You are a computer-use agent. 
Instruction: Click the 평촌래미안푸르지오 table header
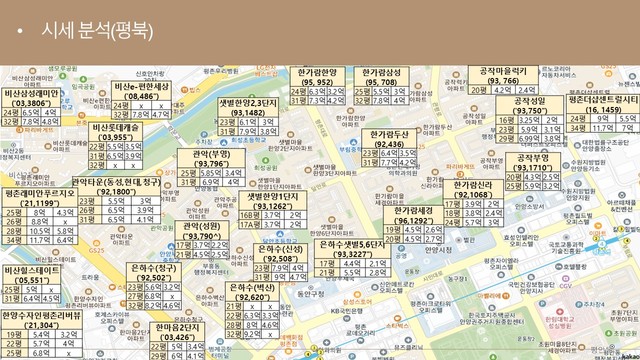[40, 198]
